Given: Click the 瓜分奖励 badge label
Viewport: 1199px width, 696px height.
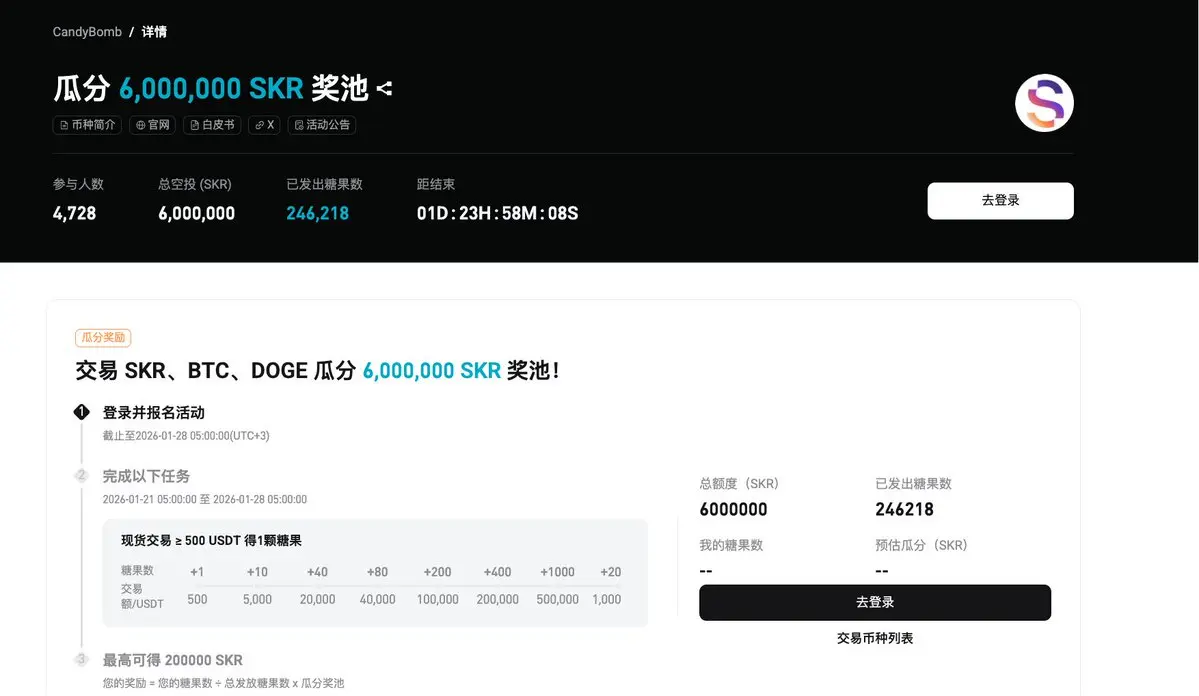Looking at the screenshot, I should point(103,337).
